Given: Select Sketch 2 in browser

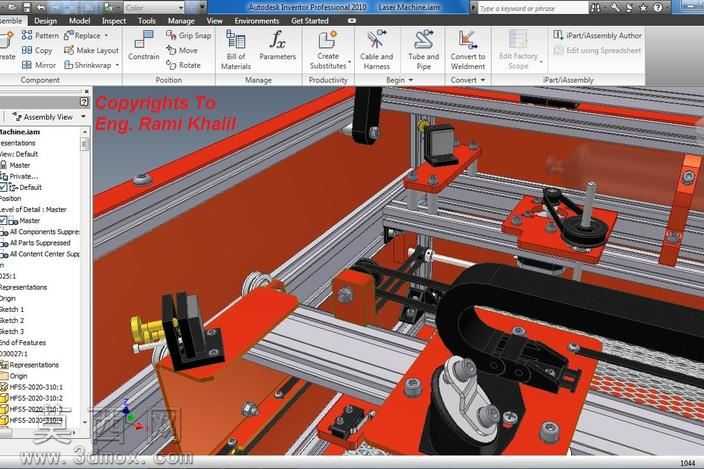Looking at the screenshot, I should pos(12,320).
